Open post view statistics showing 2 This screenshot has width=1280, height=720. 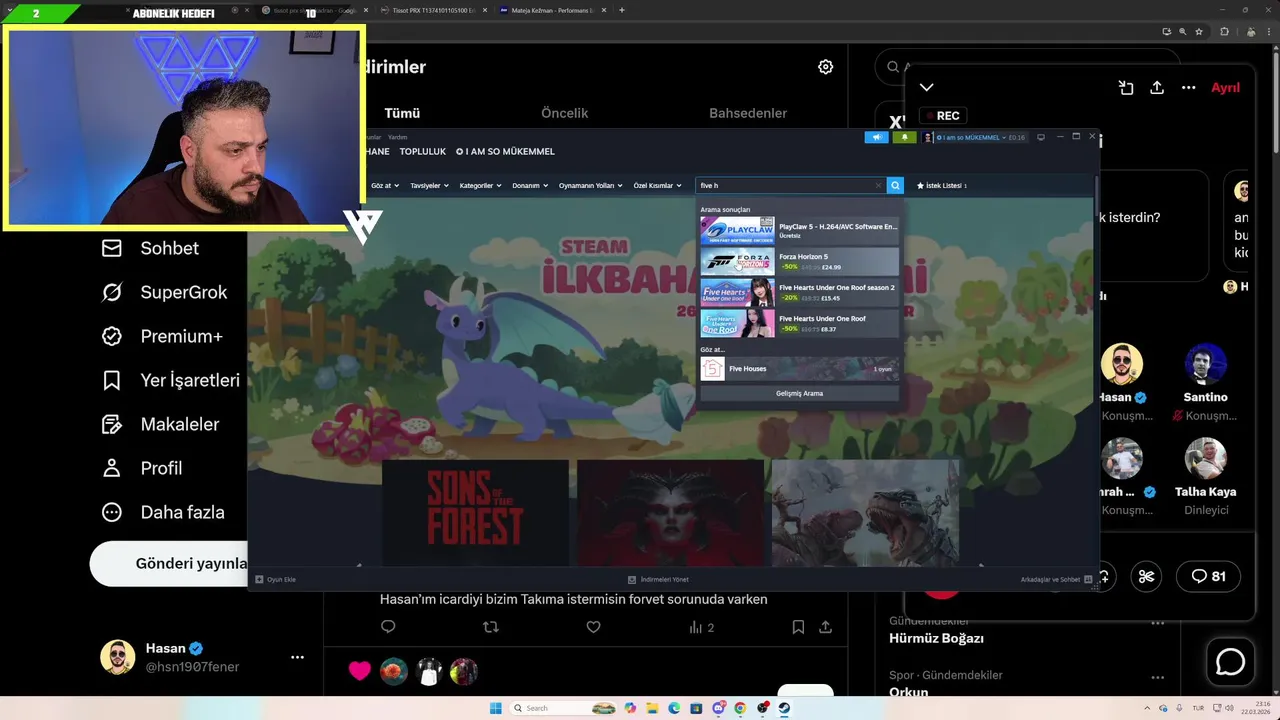click(x=701, y=627)
